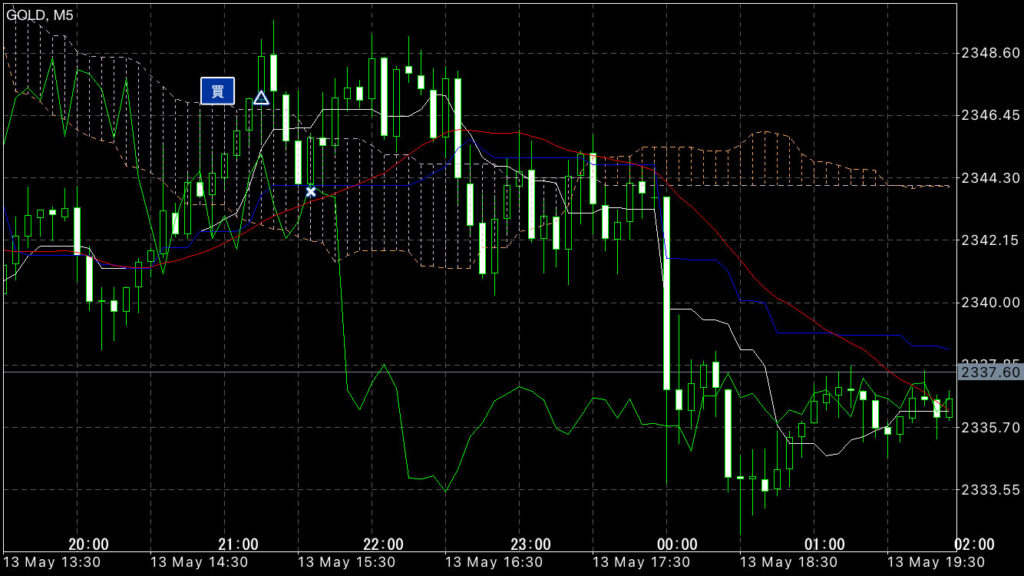Screen dimensions: 1024x576
Task: Click the 13 May 16:30 date label
Action: pyautogui.click(x=494, y=562)
